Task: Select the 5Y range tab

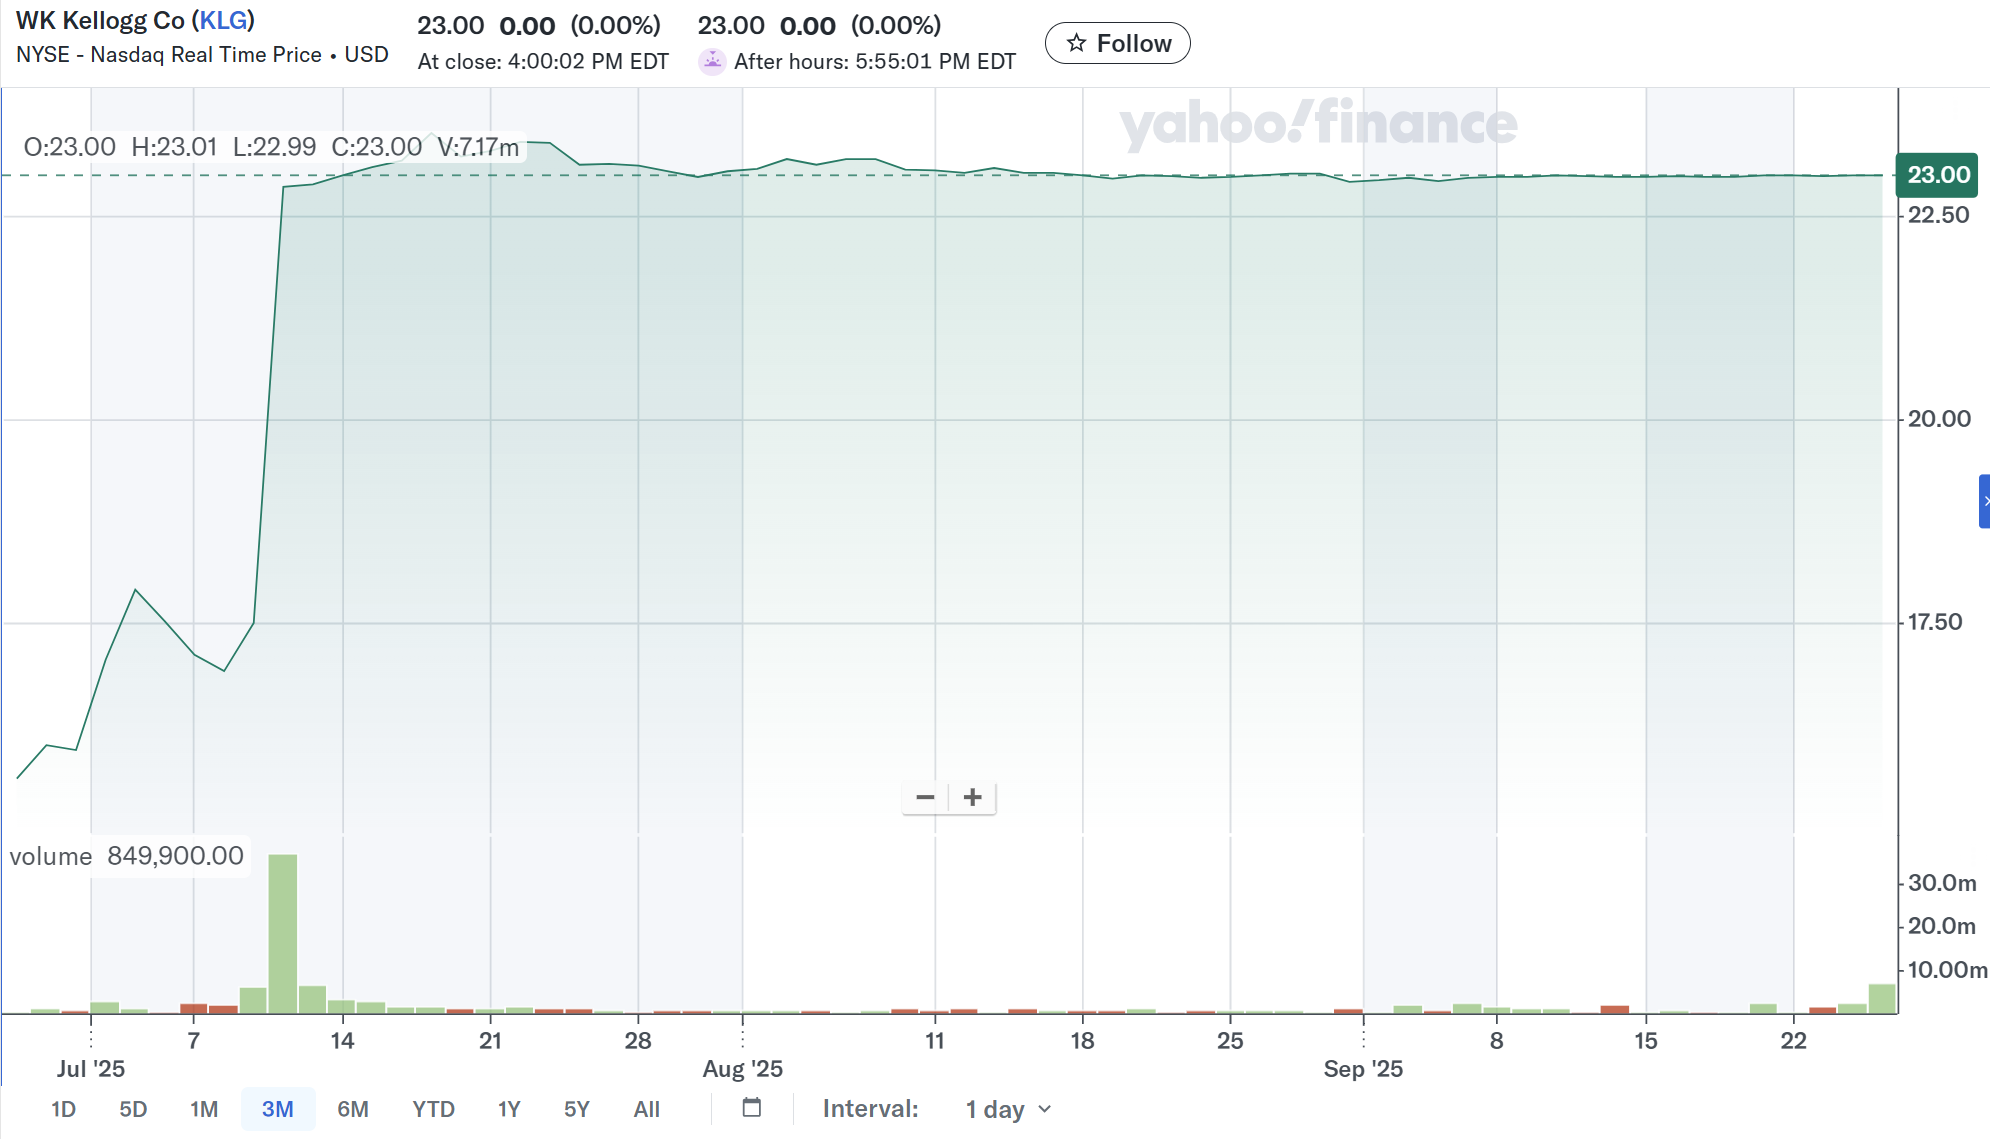Action: [577, 1109]
